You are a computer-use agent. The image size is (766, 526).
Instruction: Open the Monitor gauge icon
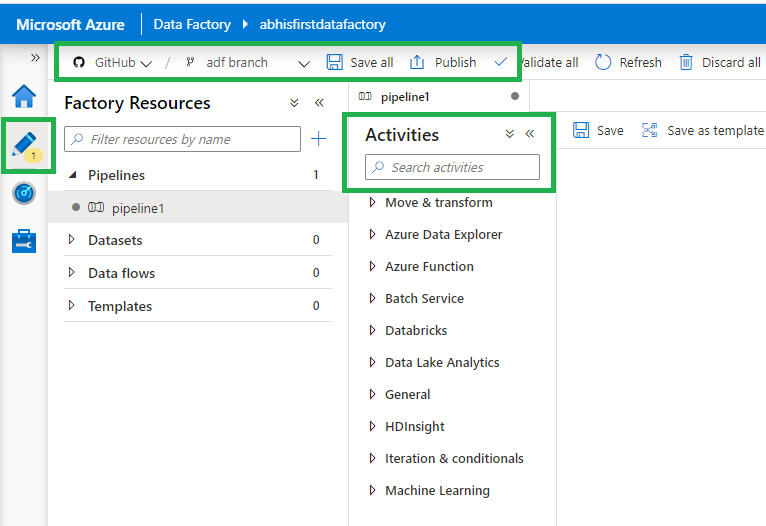(24, 193)
